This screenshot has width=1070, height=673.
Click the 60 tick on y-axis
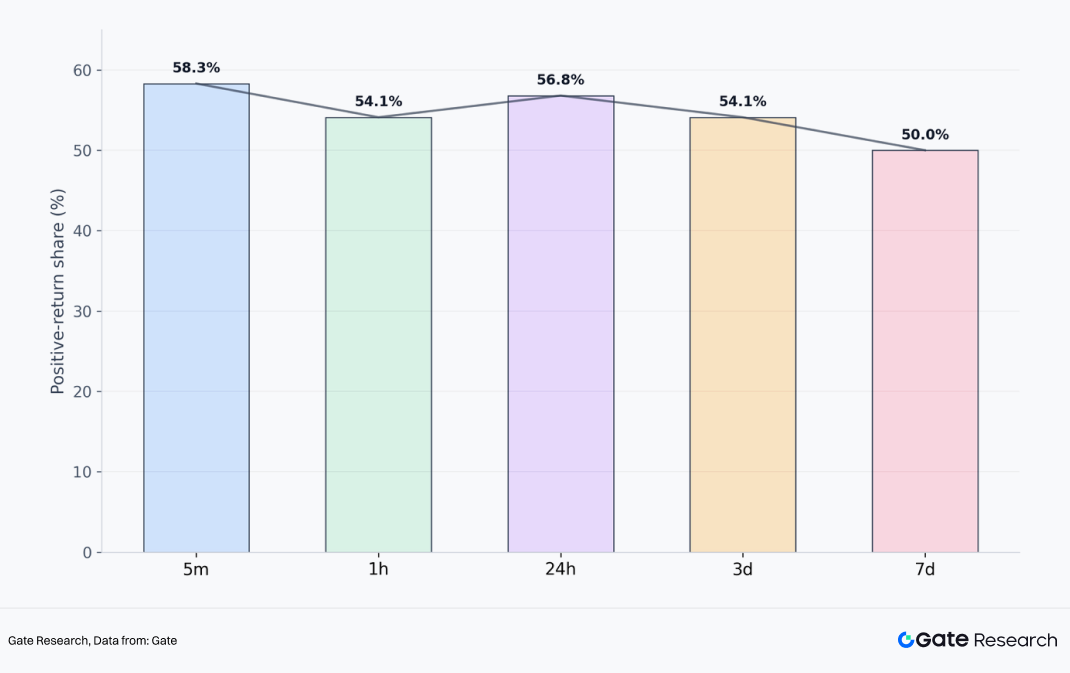pyautogui.click(x=81, y=70)
